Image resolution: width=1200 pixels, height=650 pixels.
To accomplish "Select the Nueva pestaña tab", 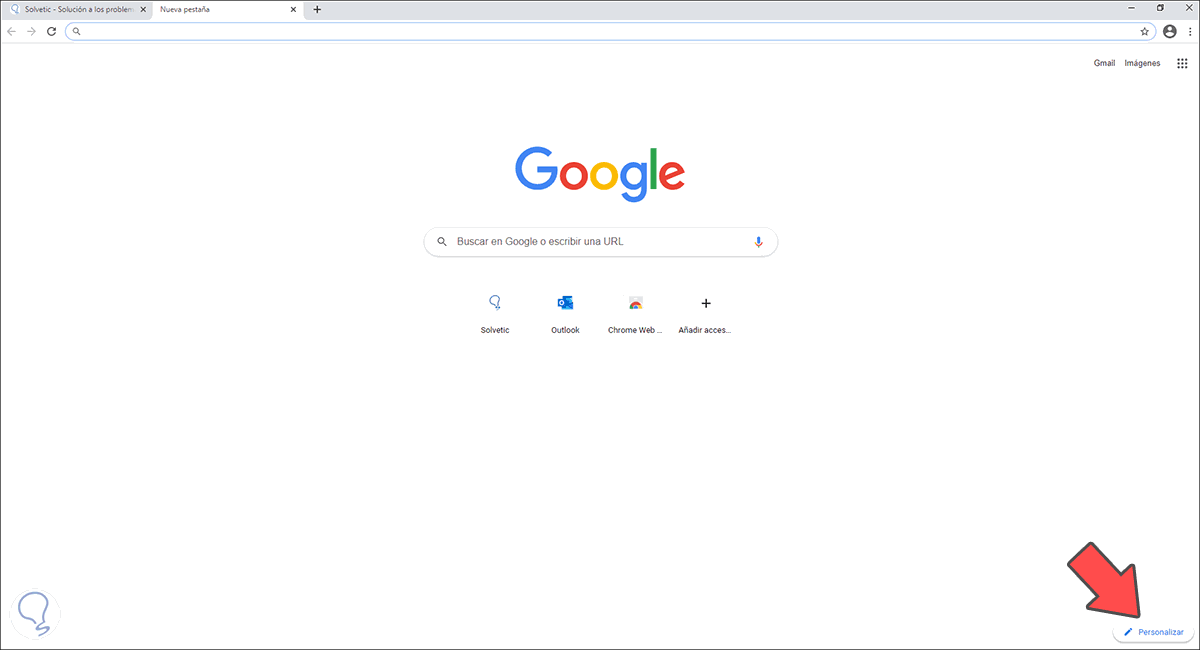I will [x=230, y=9].
